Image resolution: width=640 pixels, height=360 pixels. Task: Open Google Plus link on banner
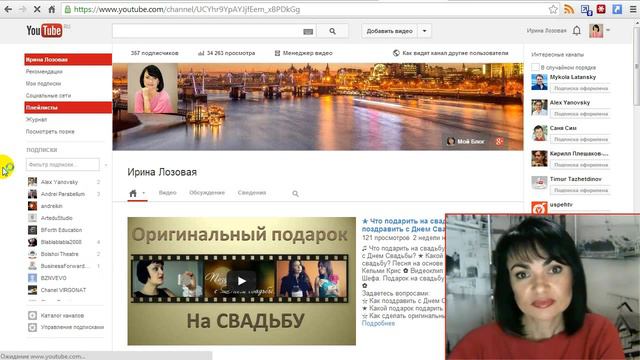coord(499,142)
